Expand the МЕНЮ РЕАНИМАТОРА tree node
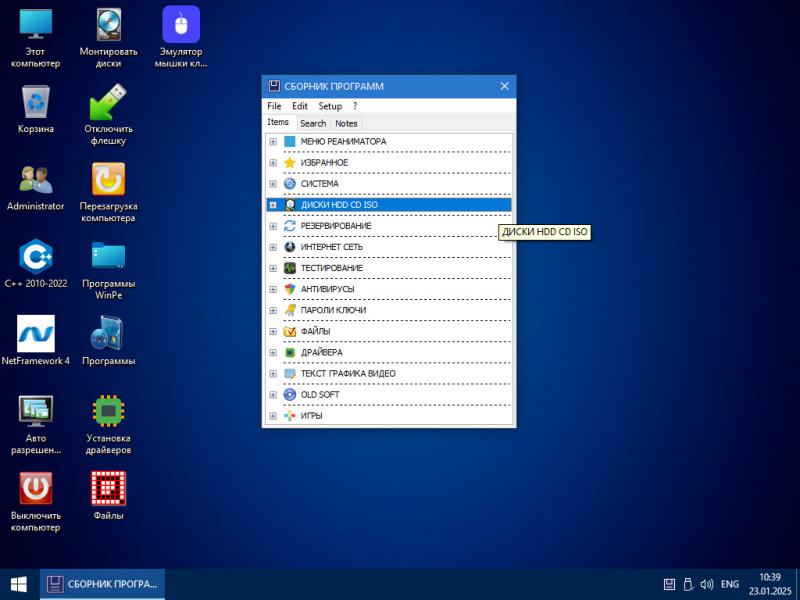The height and width of the screenshot is (600, 800). pos(273,142)
